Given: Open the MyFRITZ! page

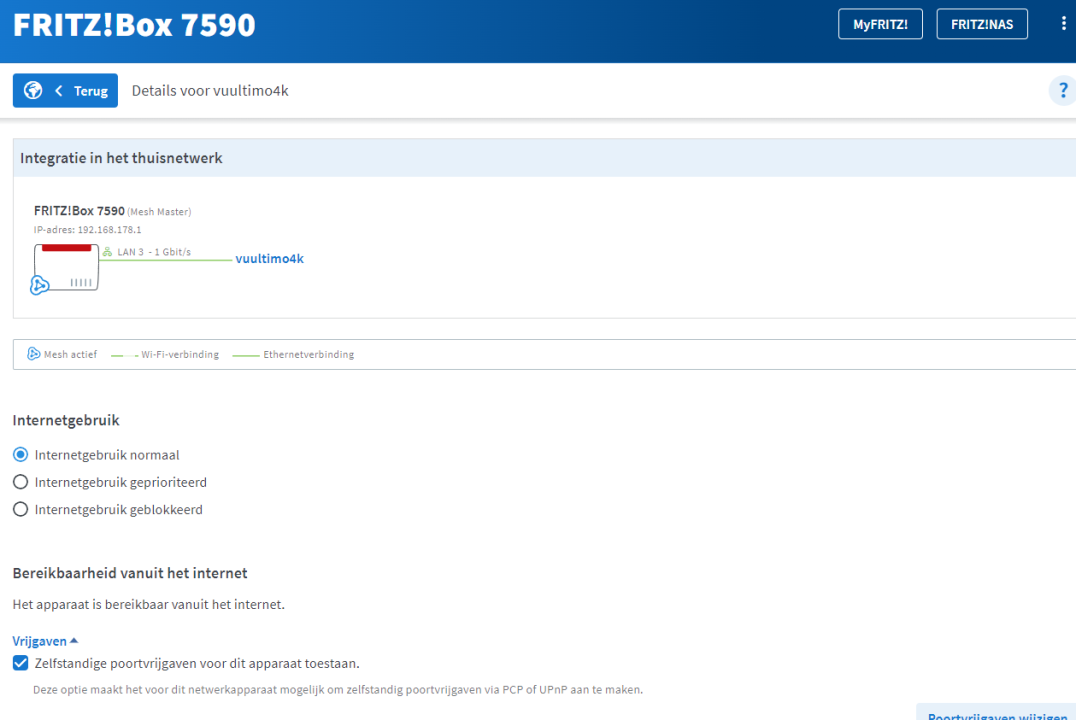Looking at the screenshot, I should [x=880, y=24].
